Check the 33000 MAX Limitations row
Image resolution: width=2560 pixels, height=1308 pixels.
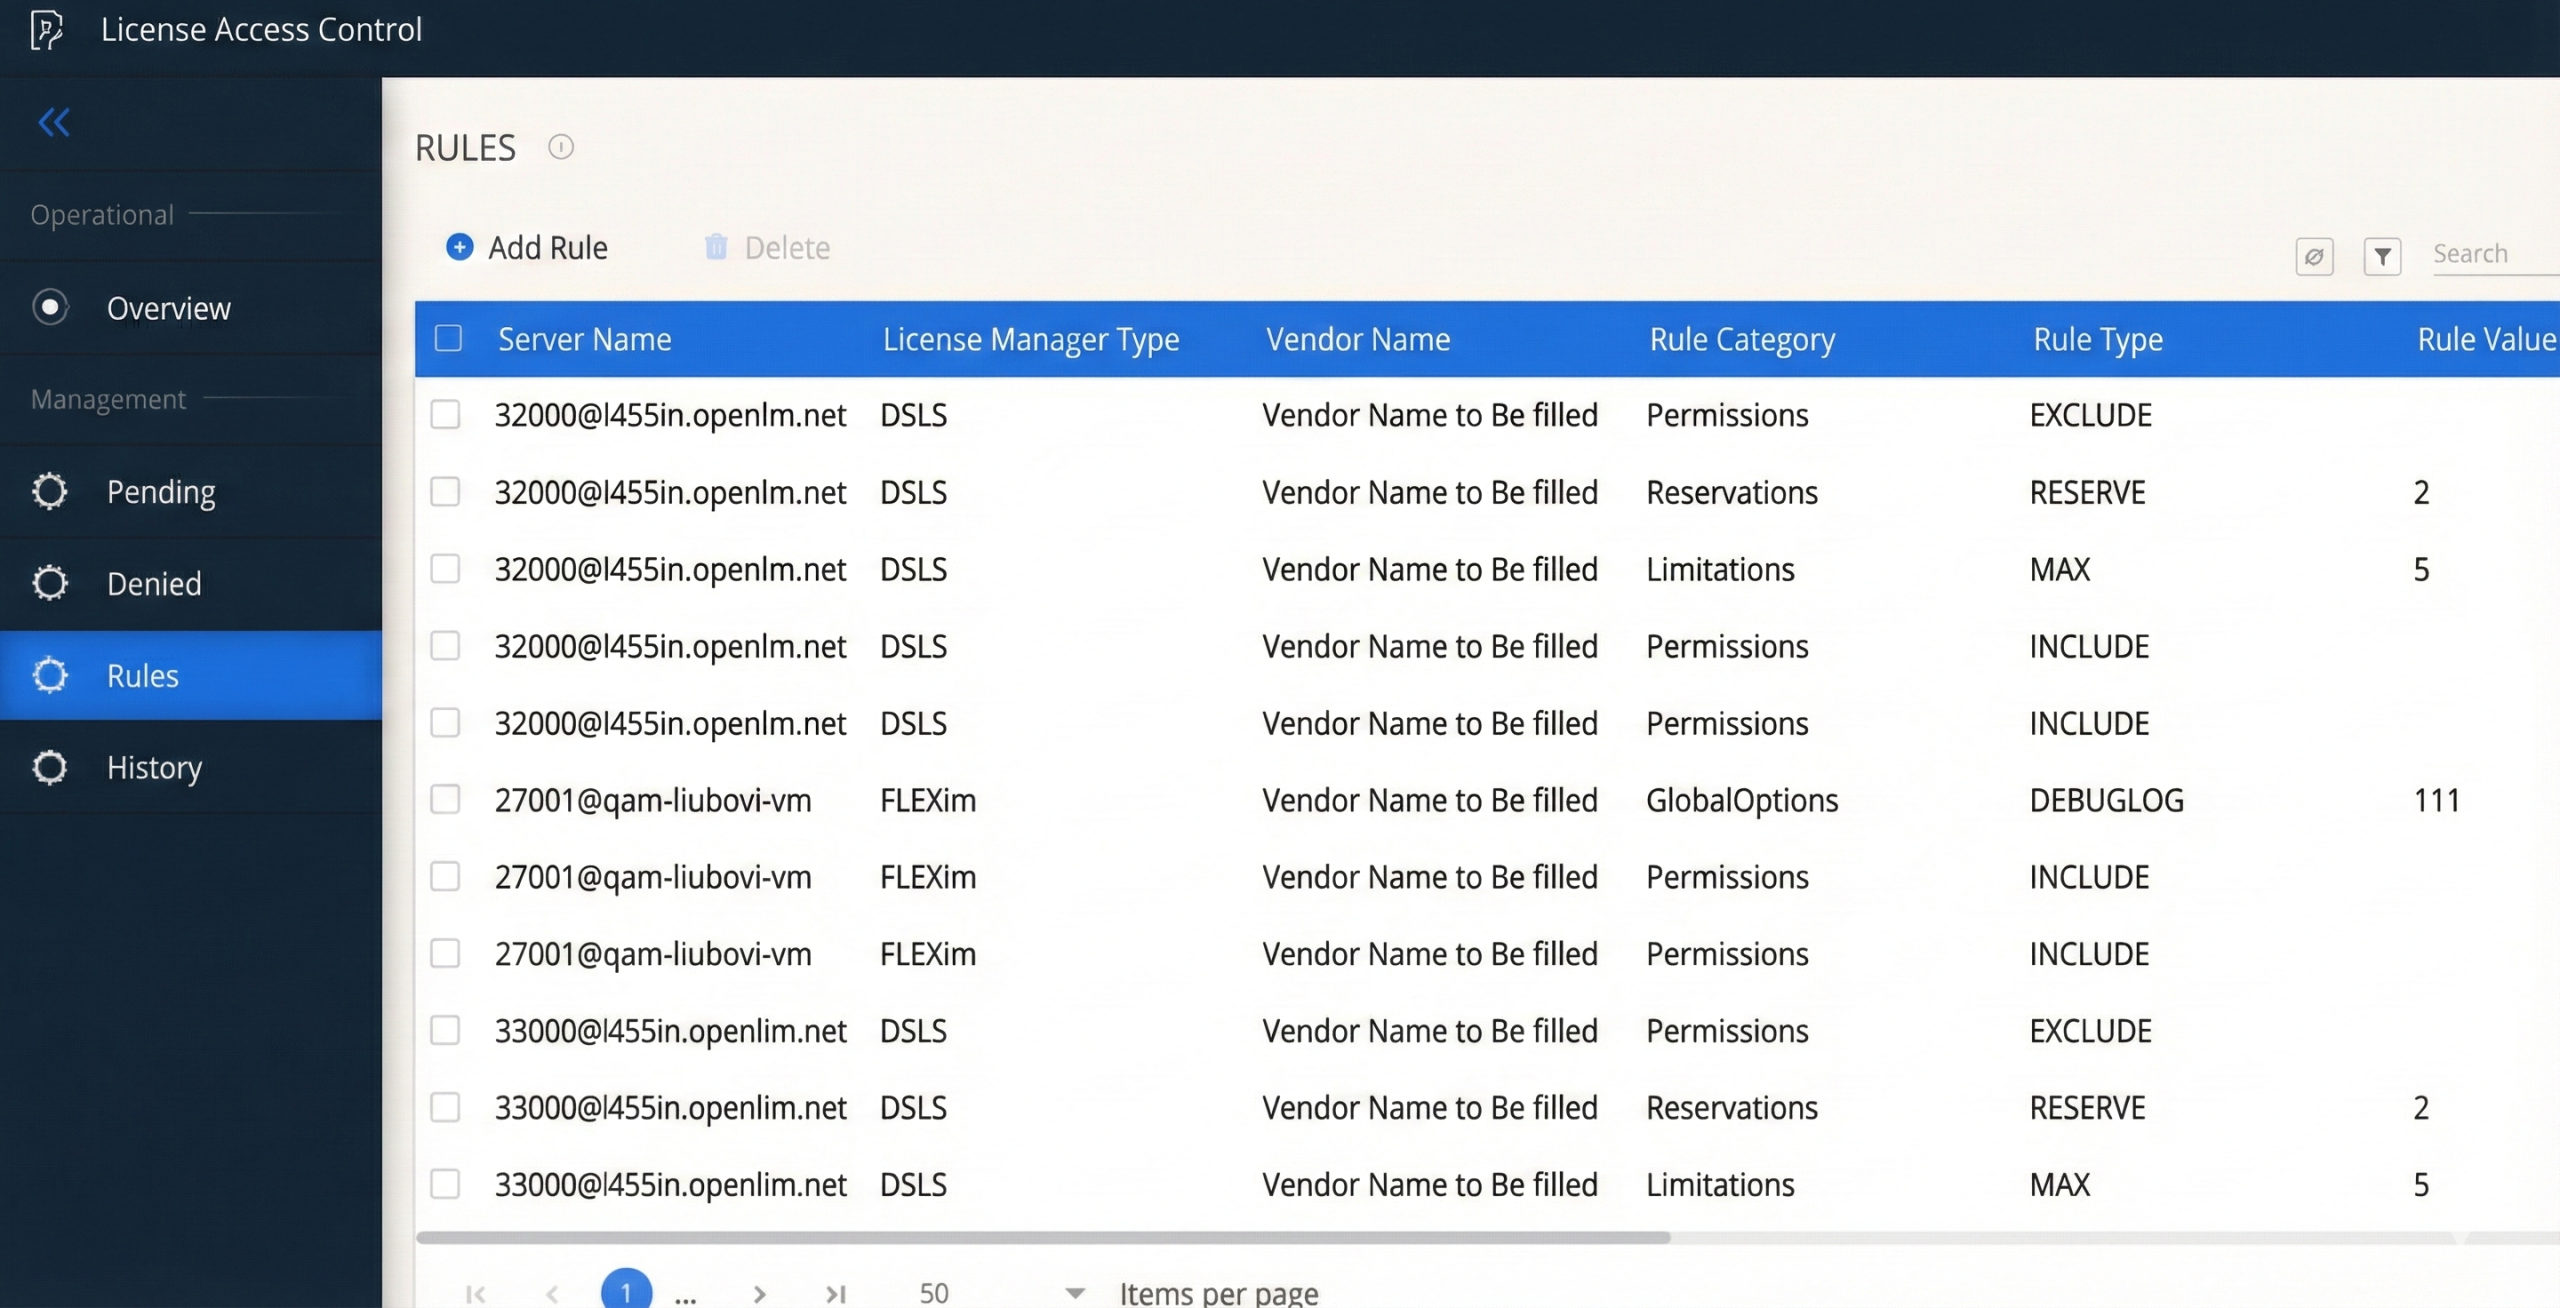click(445, 1184)
